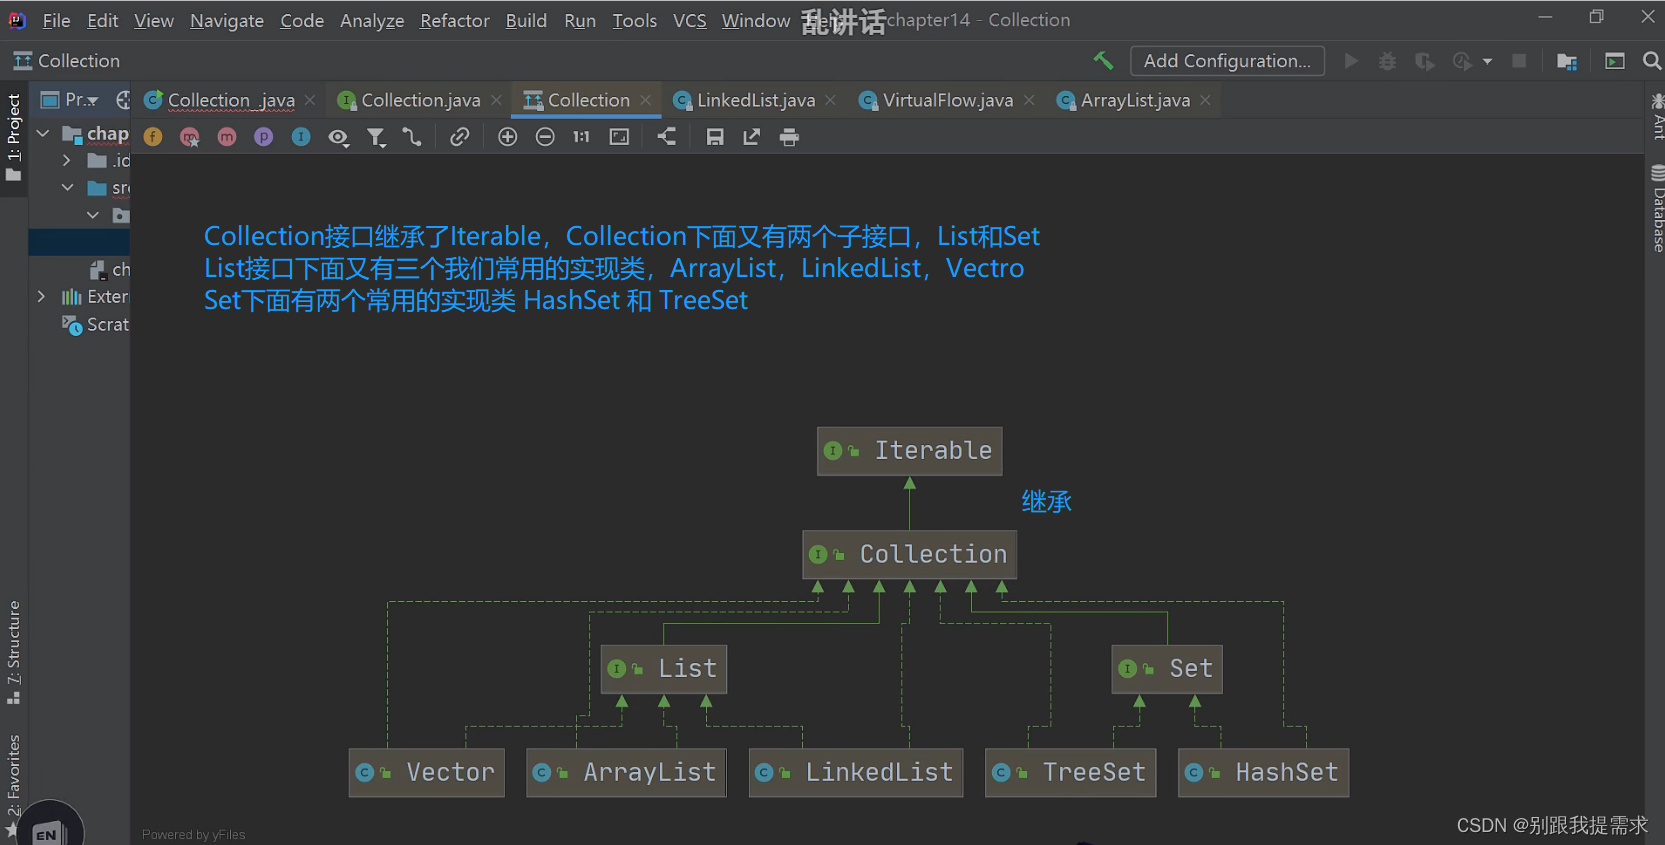Click the Zoom Out icon

click(545, 137)
